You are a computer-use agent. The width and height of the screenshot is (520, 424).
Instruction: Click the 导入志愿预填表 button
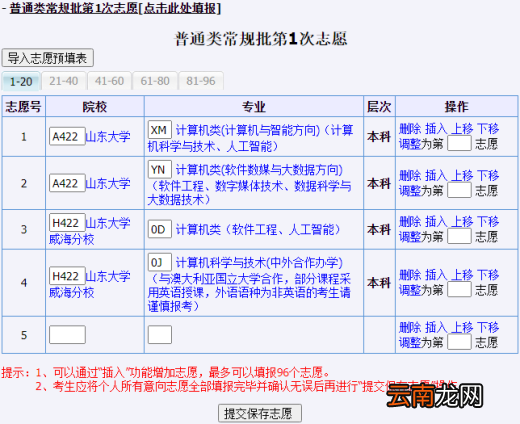point(47,58)
